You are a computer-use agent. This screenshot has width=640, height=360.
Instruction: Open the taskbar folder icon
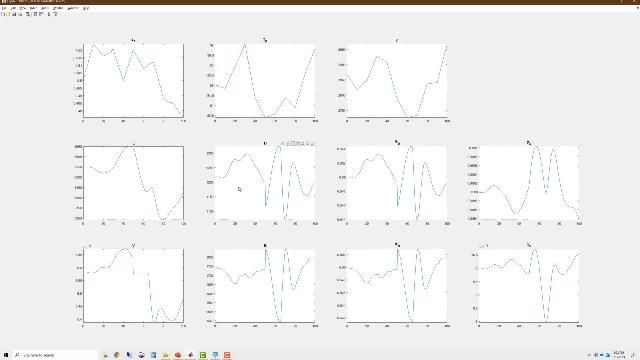pyautogui.click(x=166, y=355)
